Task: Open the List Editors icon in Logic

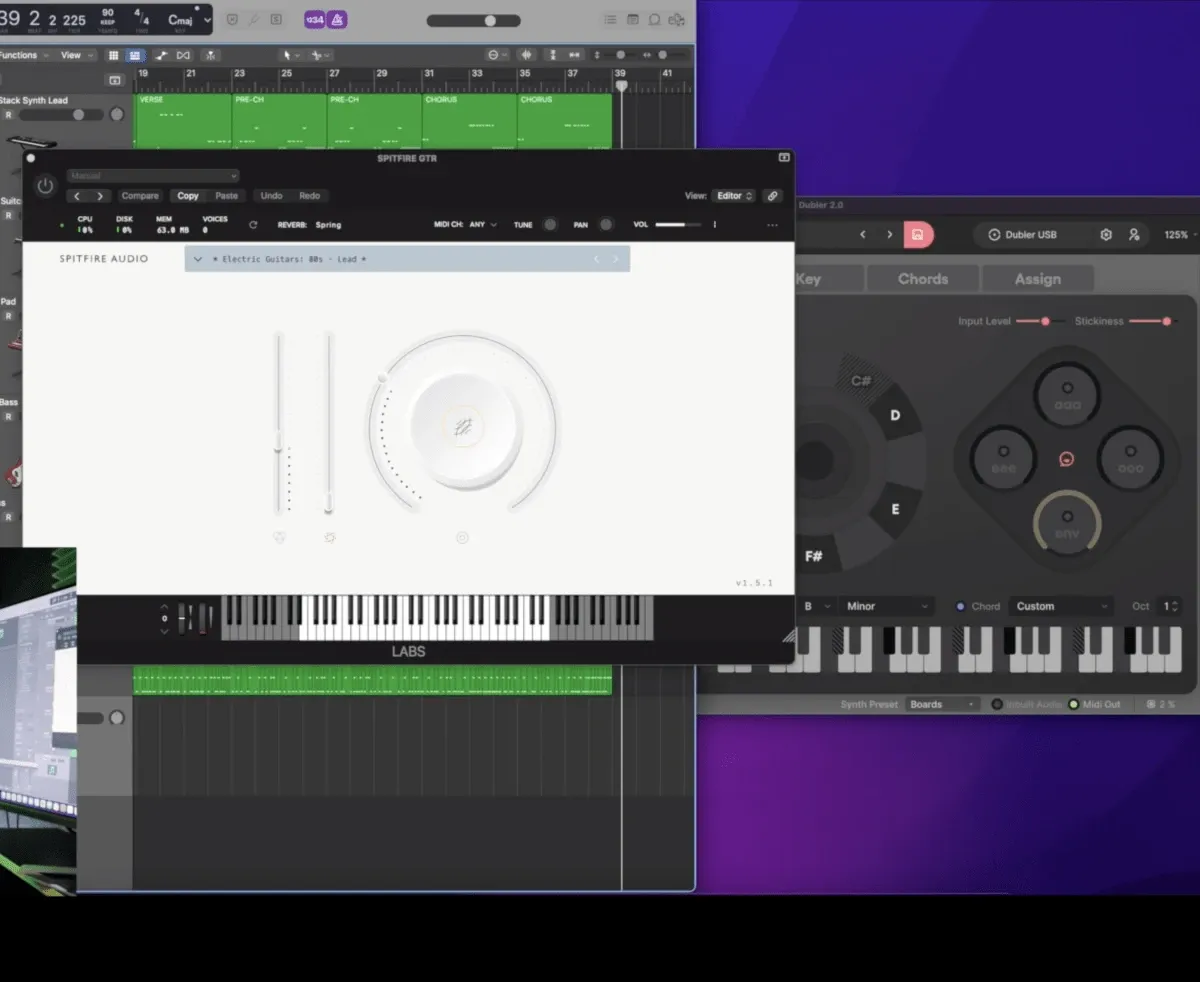Action: (x=610, y=19)
